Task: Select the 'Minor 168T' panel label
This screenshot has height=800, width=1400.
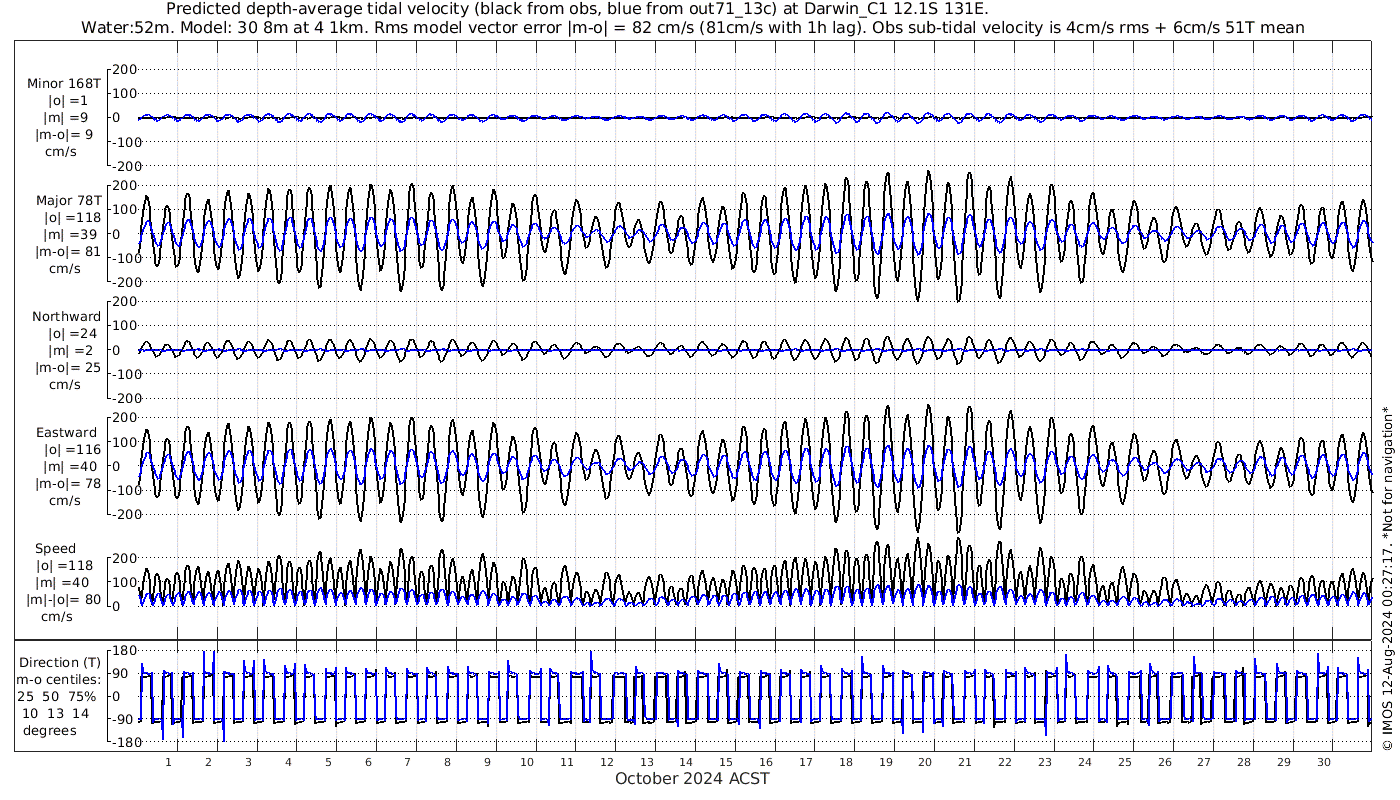Action: click(64, 83)
